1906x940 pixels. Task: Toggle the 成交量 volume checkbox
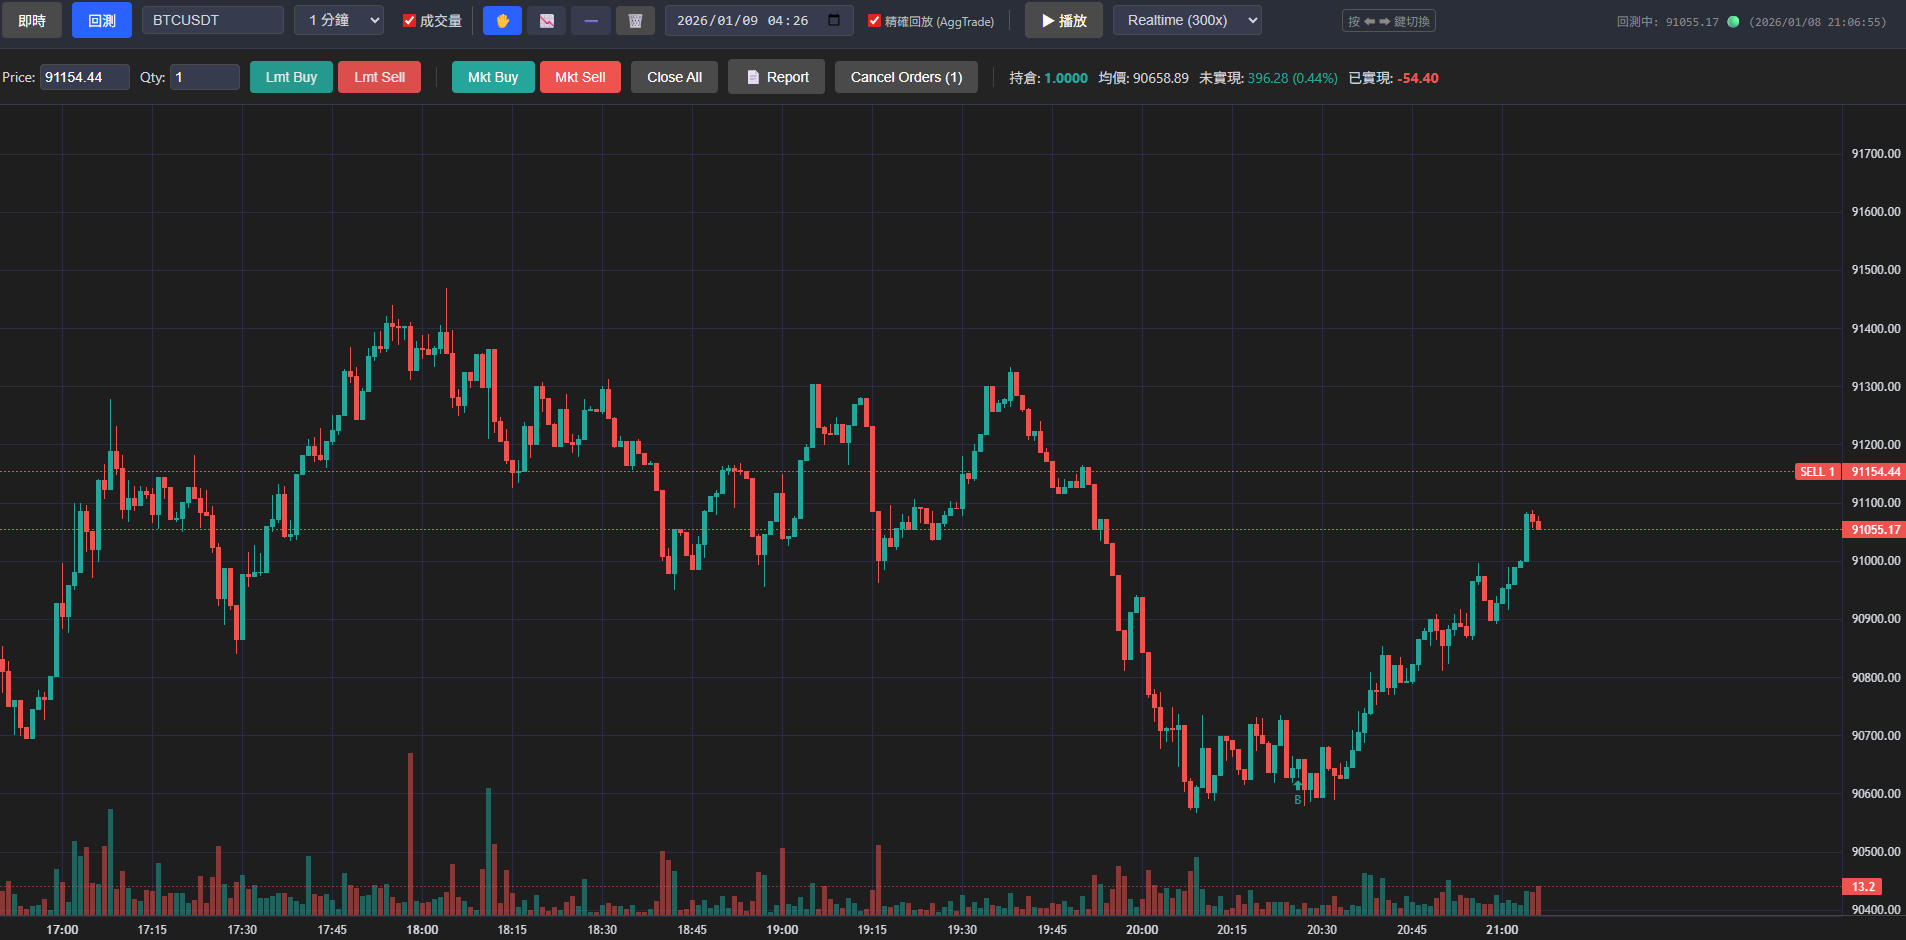409,21
